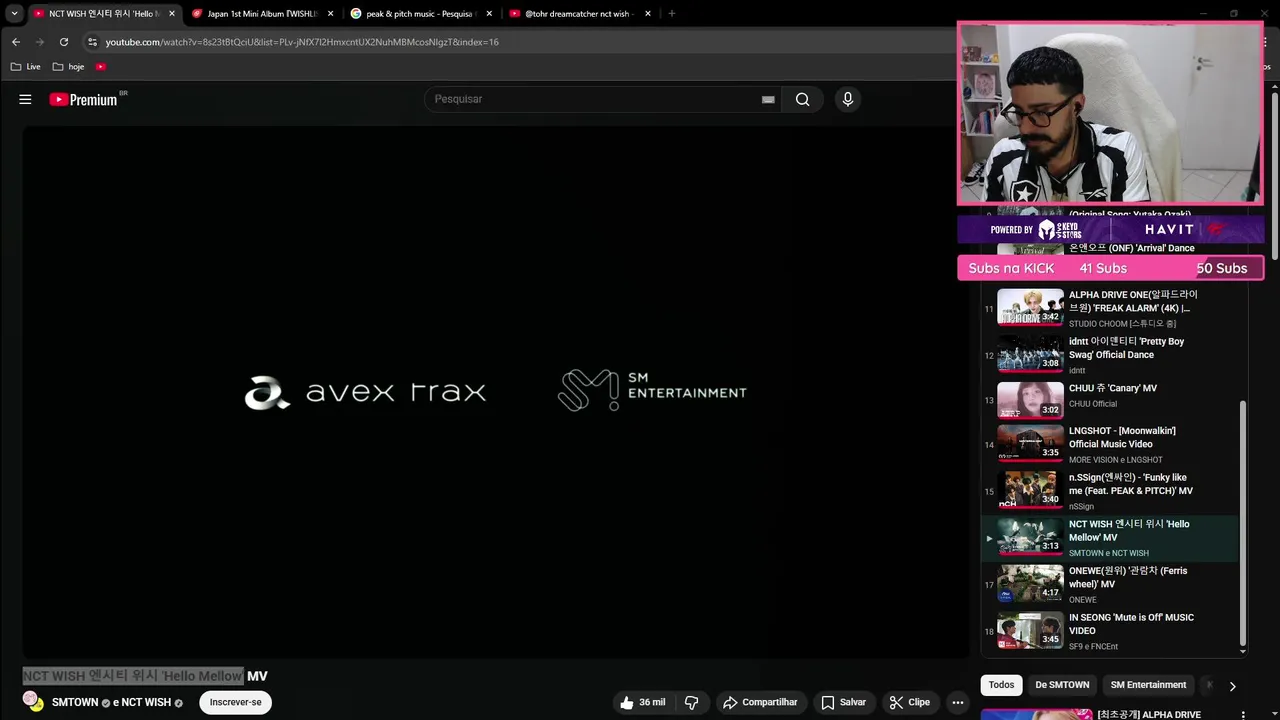Open the on-screen keyboard icon in search box
This screenshot has width=1280, height=720.
click(x=768, y=99)
